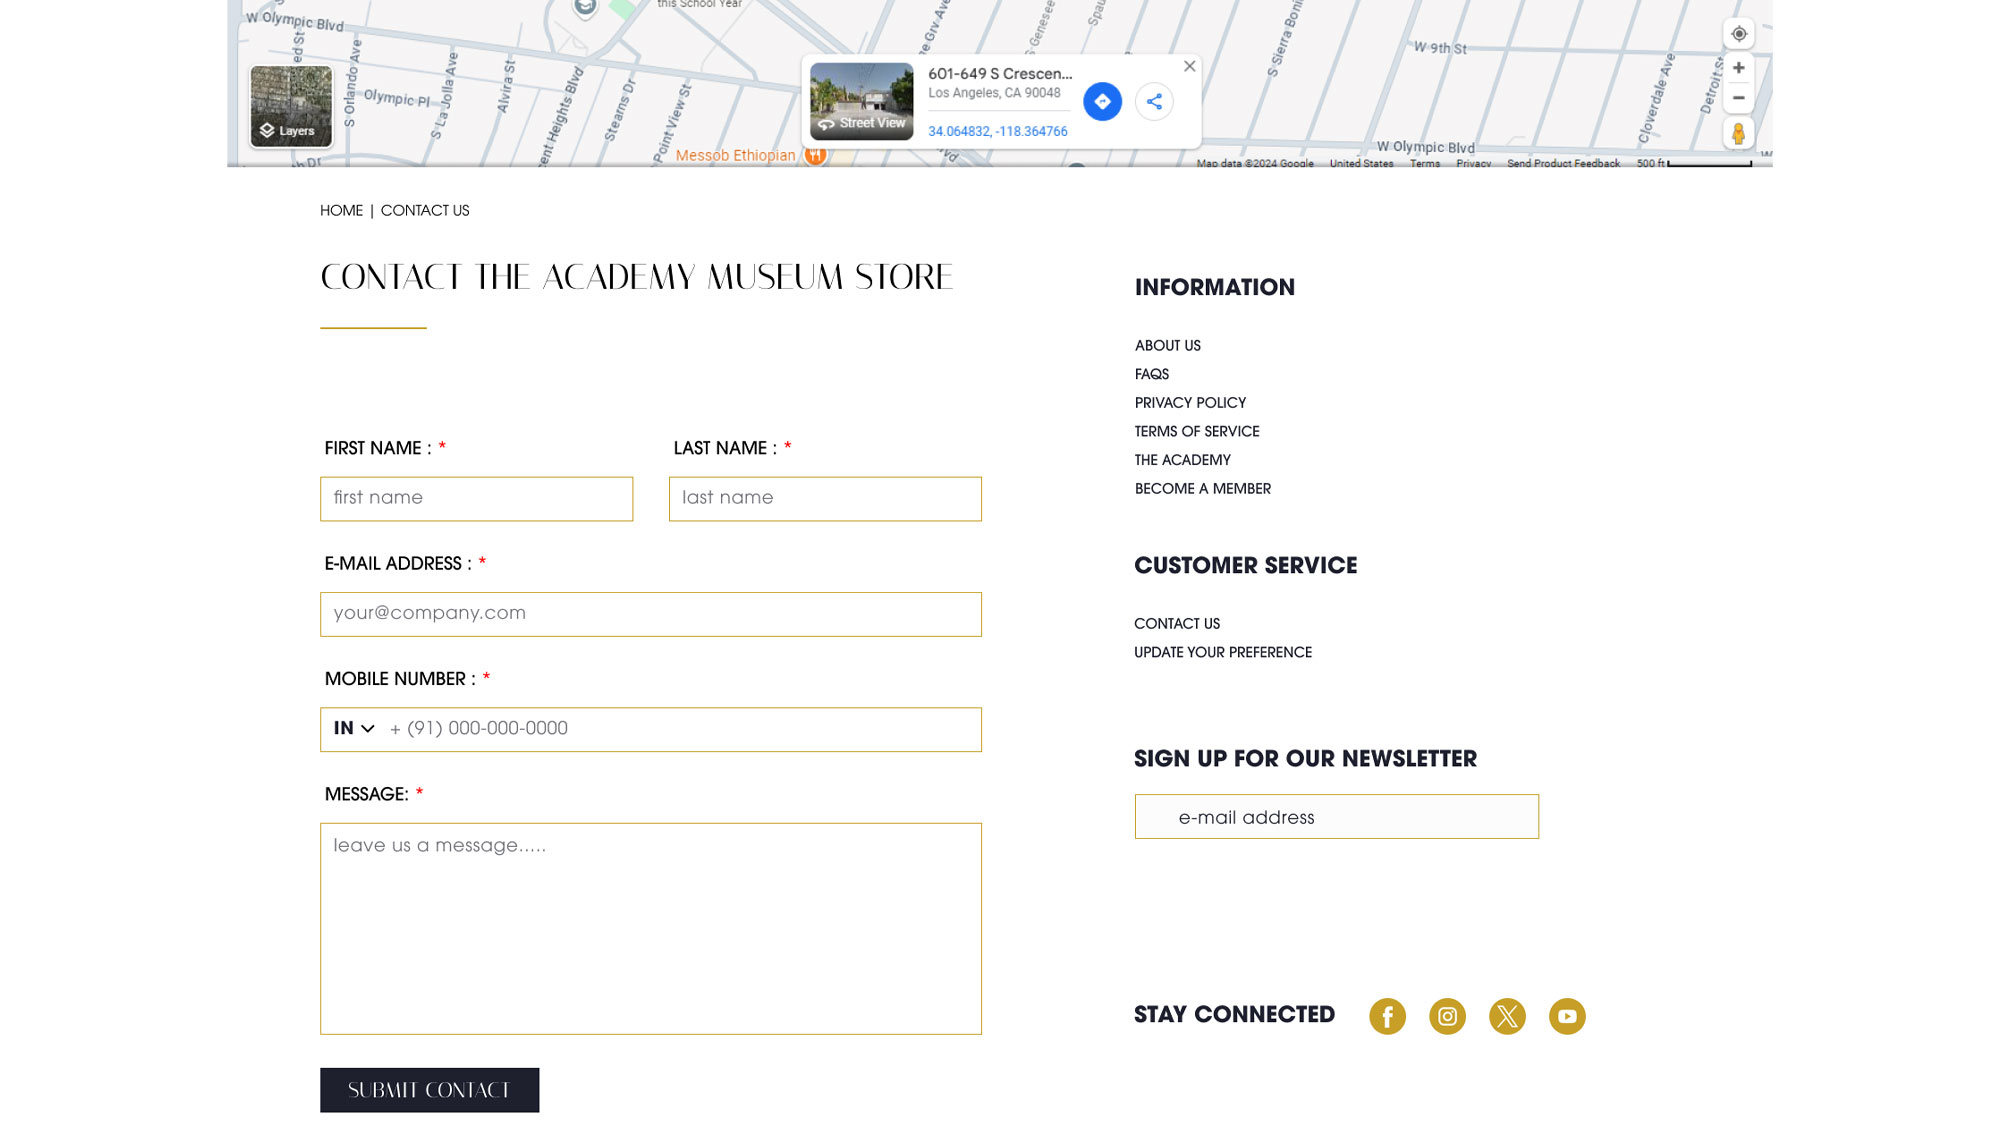Image resolution: width=2000 pixels, height=1121 pixels.
Task: Select HOME in the breadcrumb
Action: coord(342,210)
